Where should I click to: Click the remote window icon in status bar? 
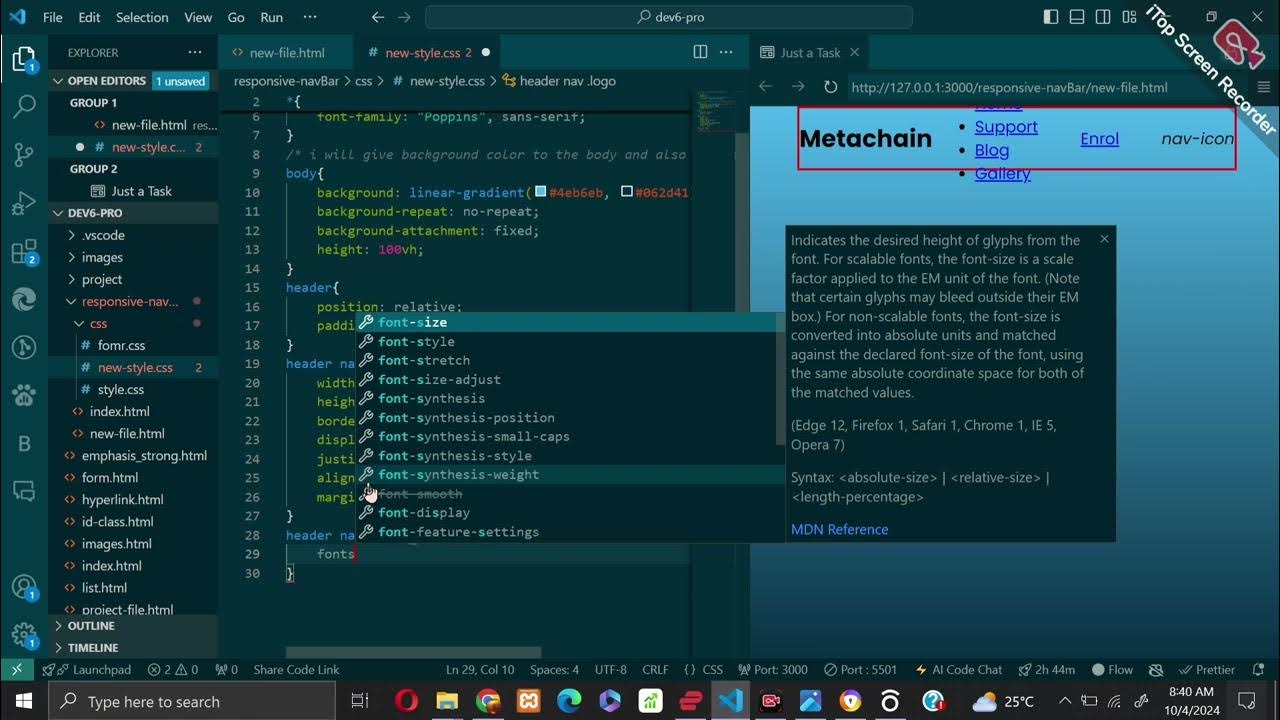coord(17,670)
